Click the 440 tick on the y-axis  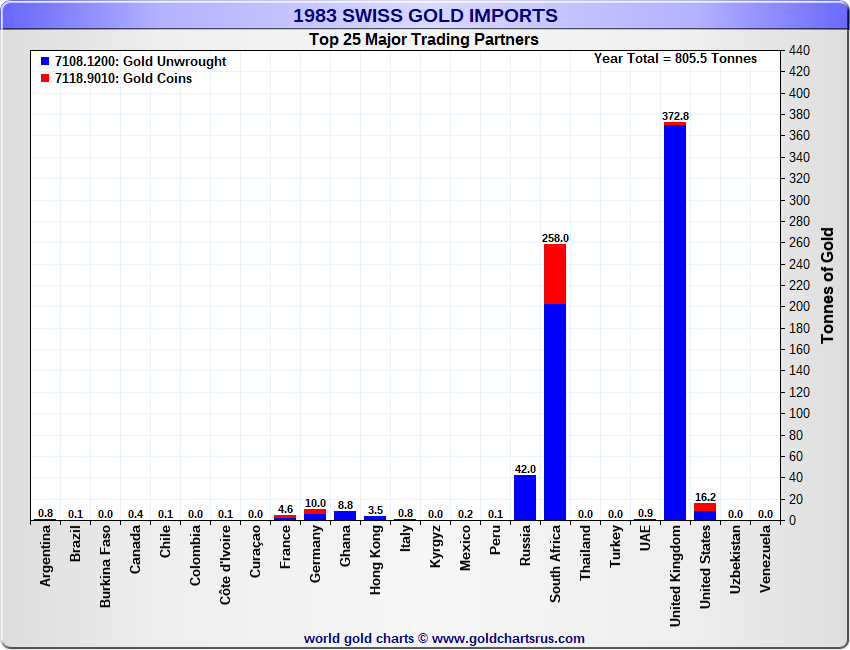pos(799,50)
